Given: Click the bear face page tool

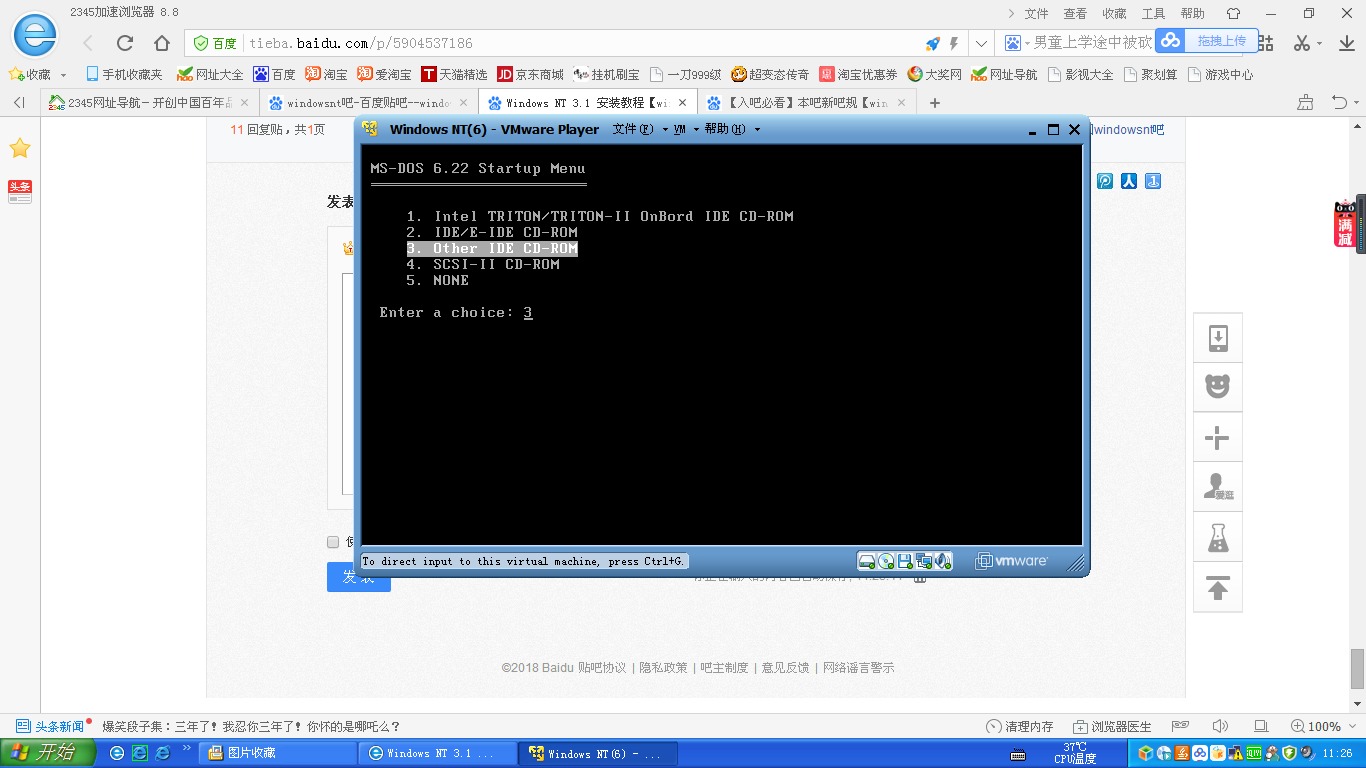Looking at the screenshot, I should click(1218, 387).
